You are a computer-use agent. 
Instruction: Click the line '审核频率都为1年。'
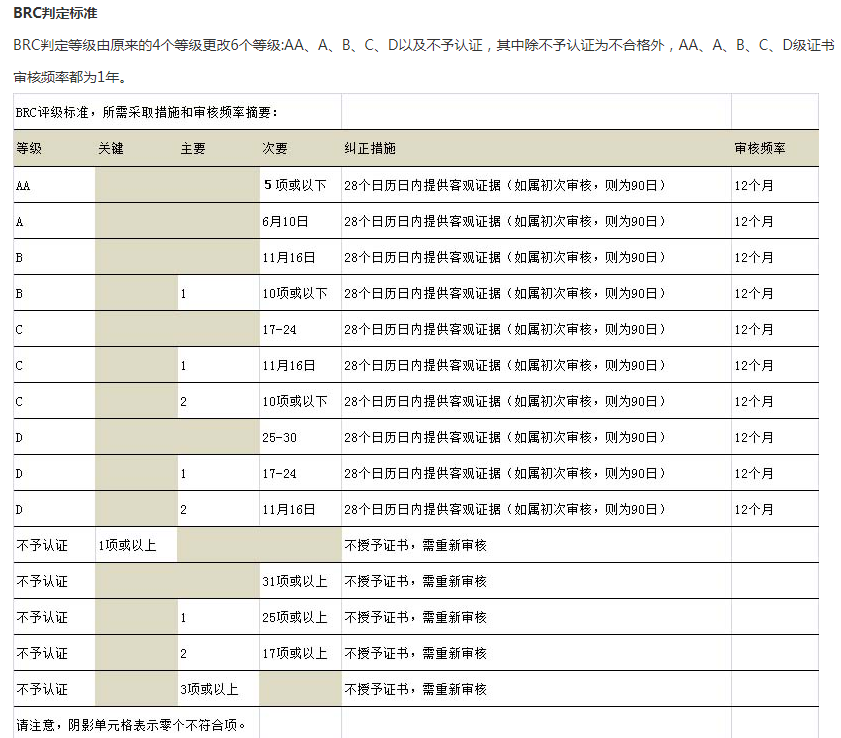pos(70,77)
